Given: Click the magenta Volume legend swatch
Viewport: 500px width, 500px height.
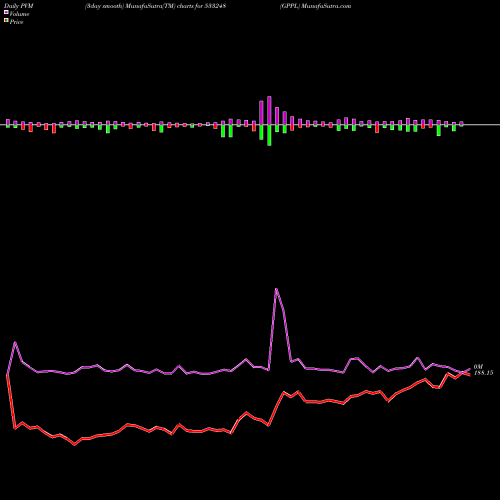Looking at the screenshot, I should tap(6, 12).
